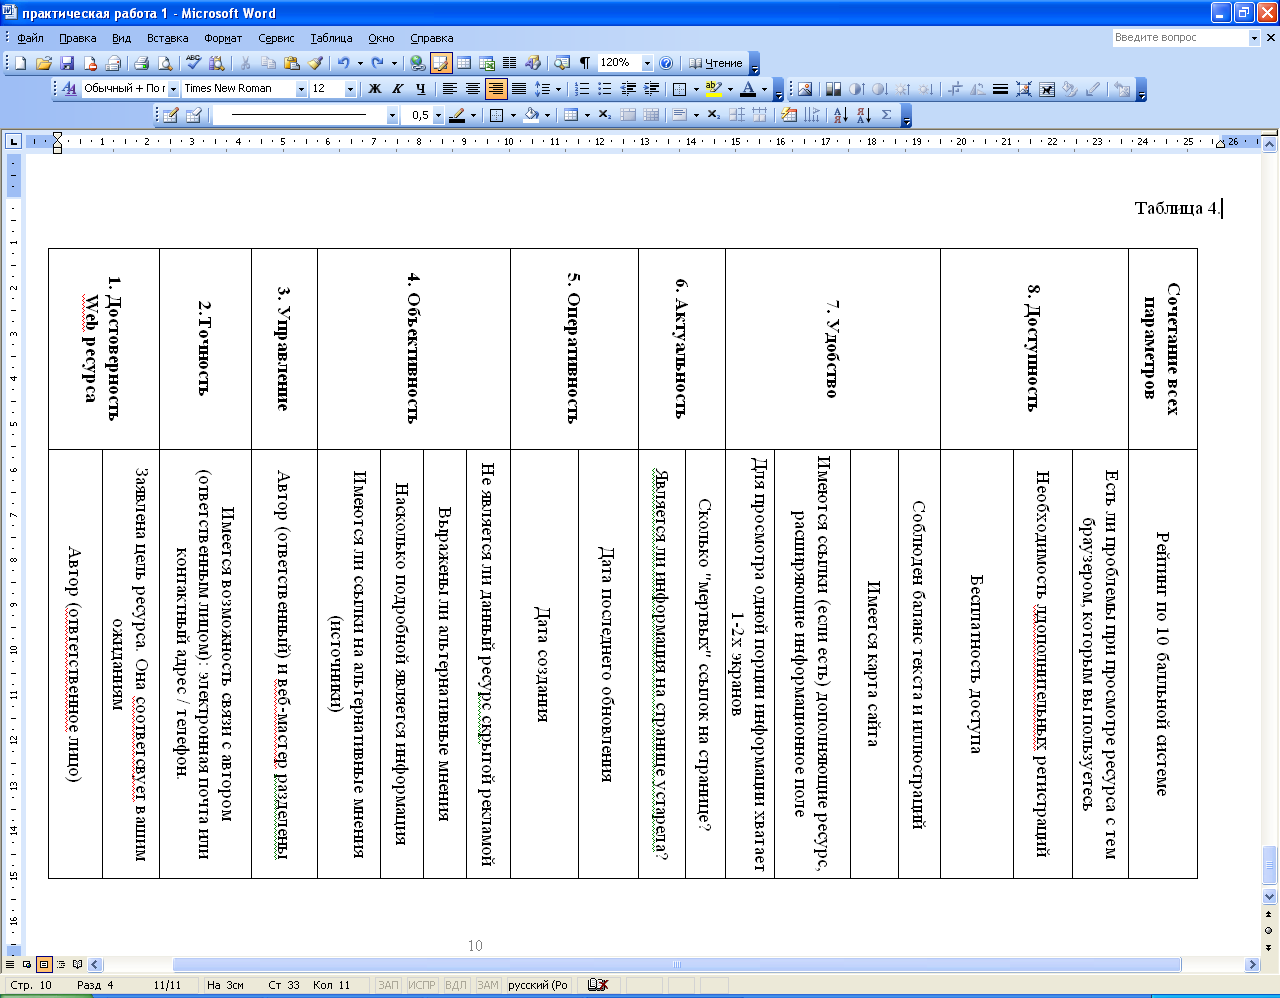Save the document with the floppy icon
This screenshot has height=998, width=1280.
coord(67,63)
